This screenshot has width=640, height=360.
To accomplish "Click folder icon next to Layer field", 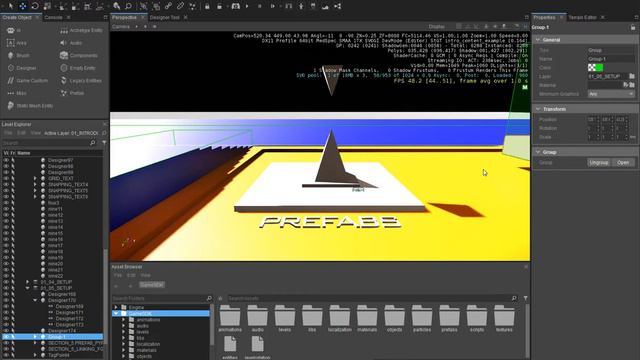I will [632, 76].
